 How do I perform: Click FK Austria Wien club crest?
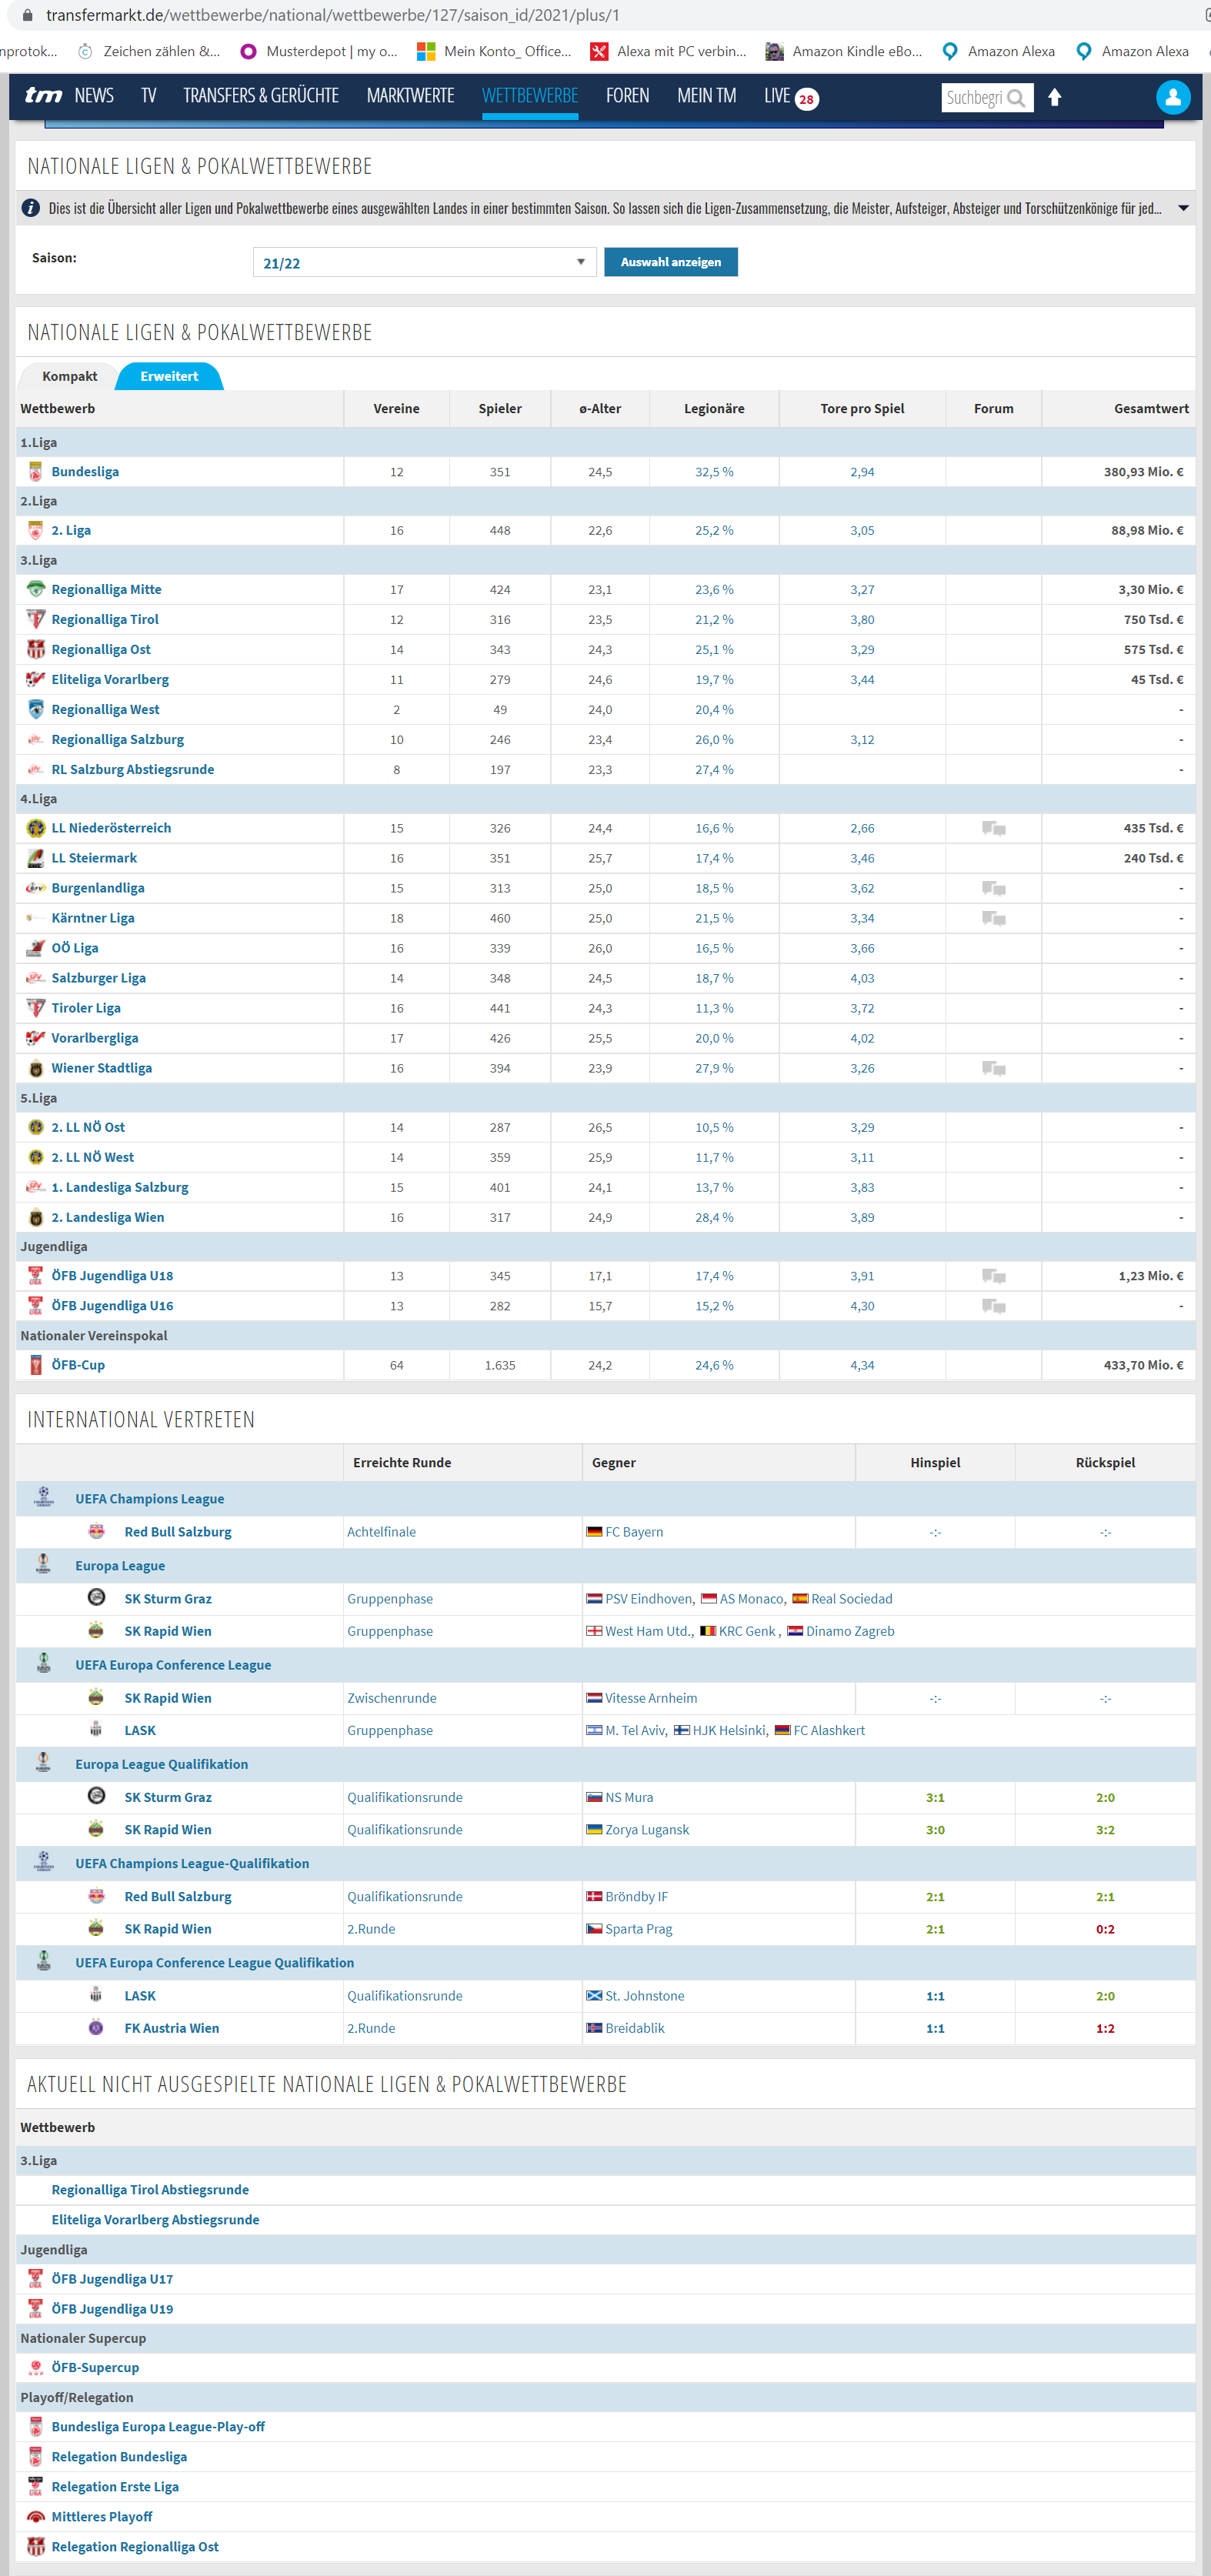point(96,2027)
